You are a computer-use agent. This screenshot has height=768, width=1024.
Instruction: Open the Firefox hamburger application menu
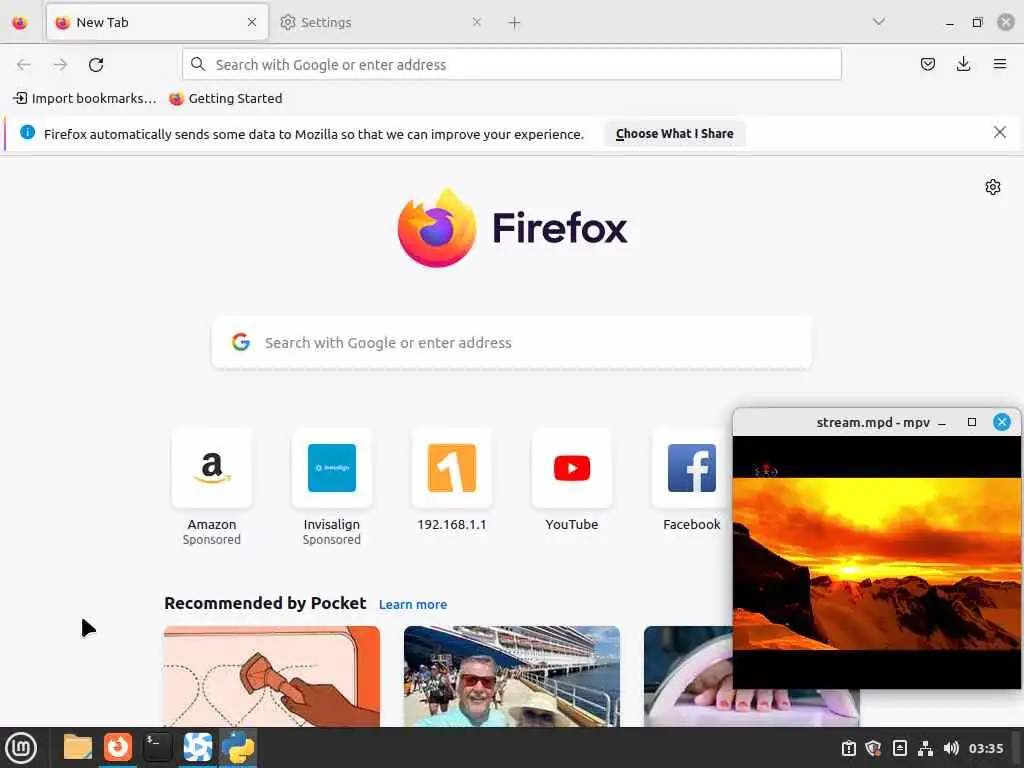click(x=999, y=64)
